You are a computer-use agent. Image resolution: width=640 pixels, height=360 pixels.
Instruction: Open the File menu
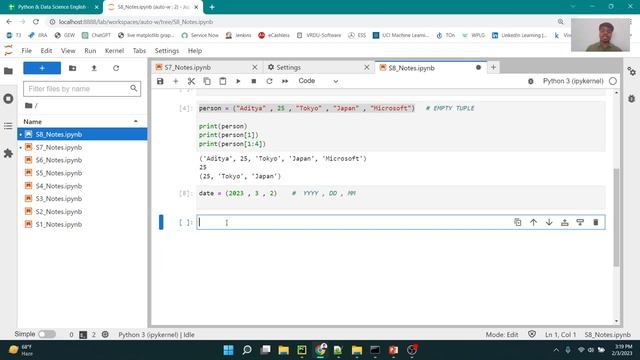(27, 51)
